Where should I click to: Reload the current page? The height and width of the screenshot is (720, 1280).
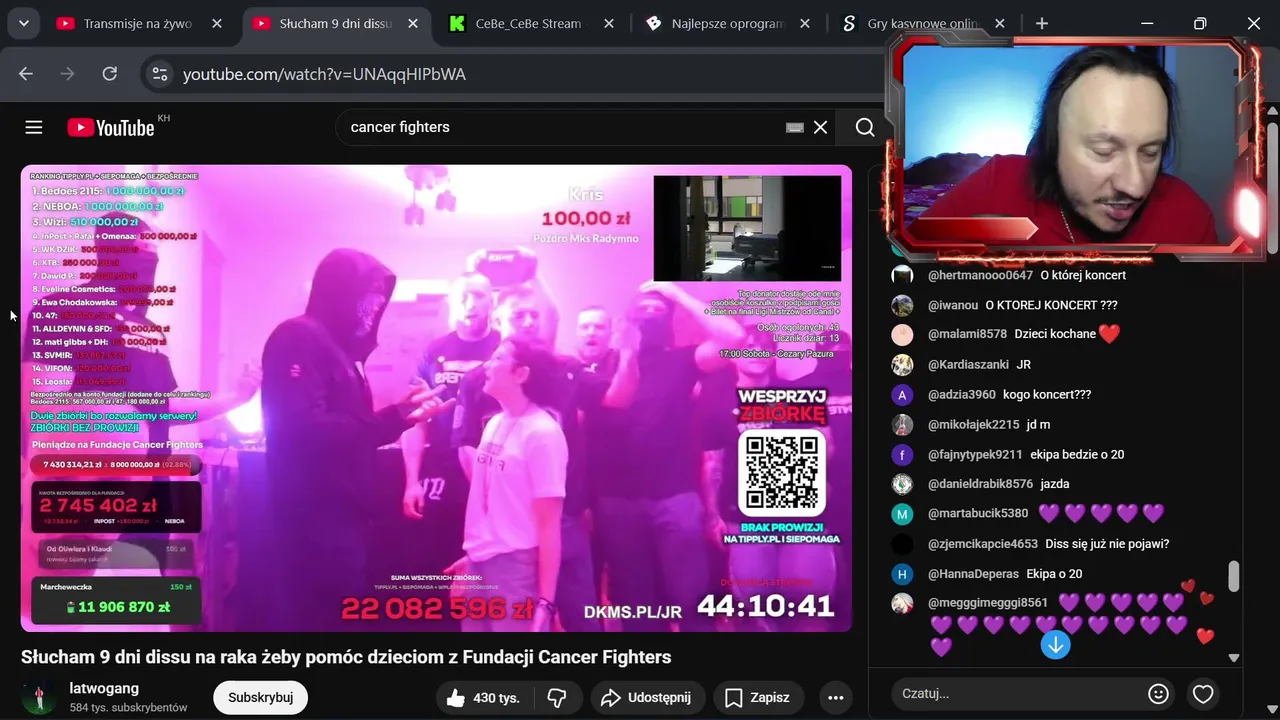click(x=110, y=74)
